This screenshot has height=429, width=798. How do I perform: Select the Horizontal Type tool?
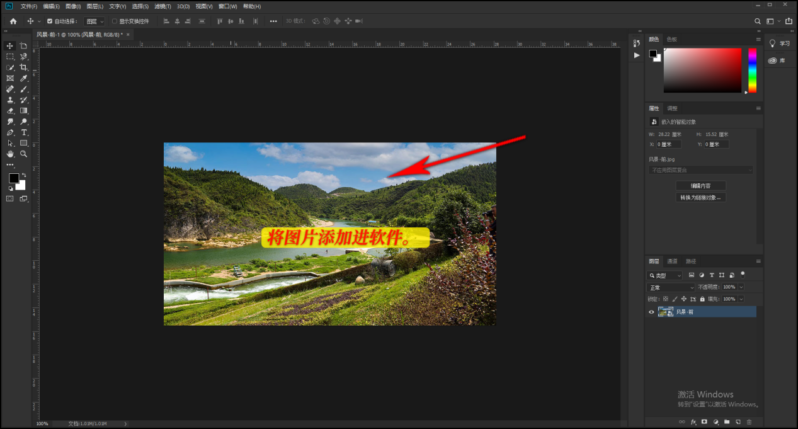[x=23, y=132]
